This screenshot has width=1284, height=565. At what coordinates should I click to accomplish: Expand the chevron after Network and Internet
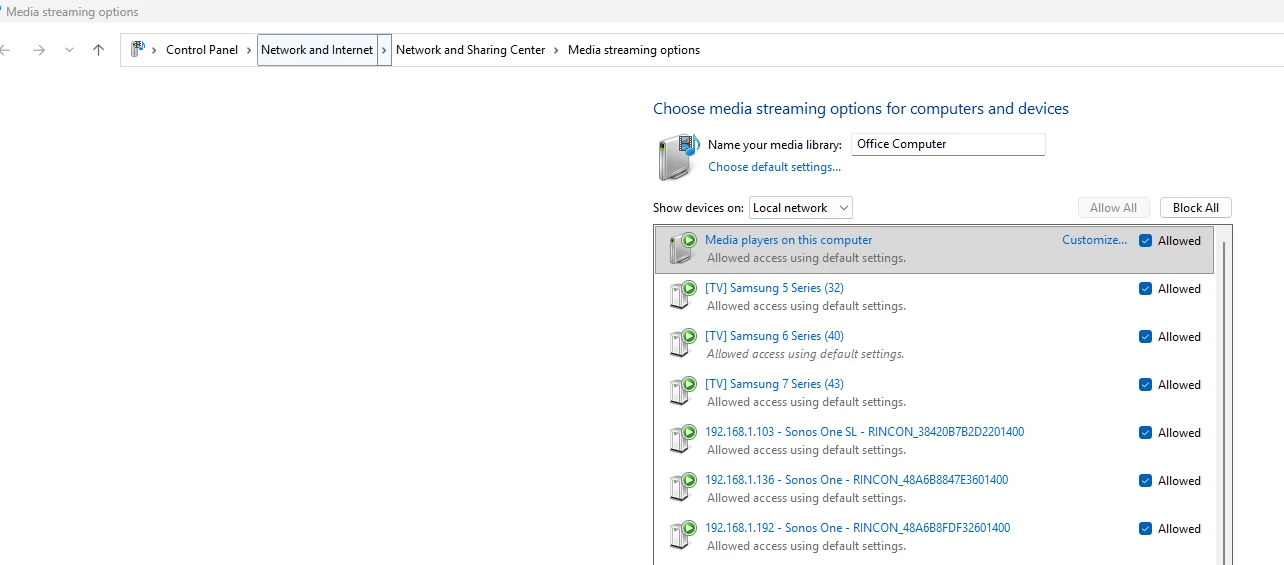(384, 50)
